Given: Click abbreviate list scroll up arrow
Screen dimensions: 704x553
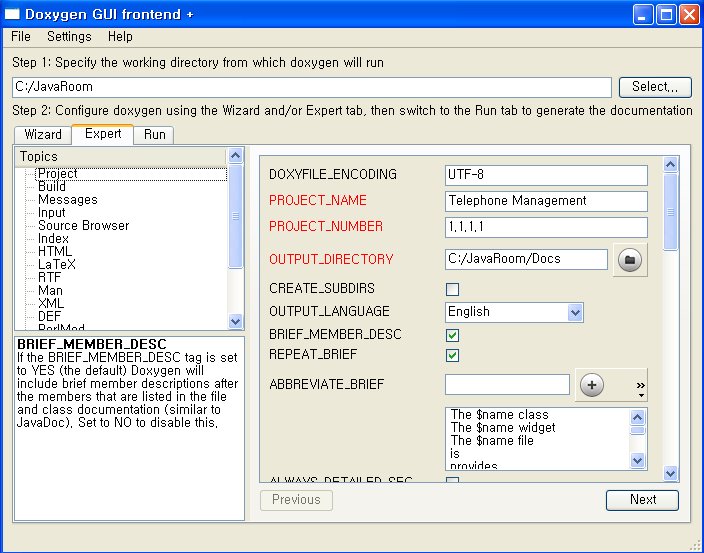Looking at the screenshot, I should pyautogui.click(x=638, y=418).
